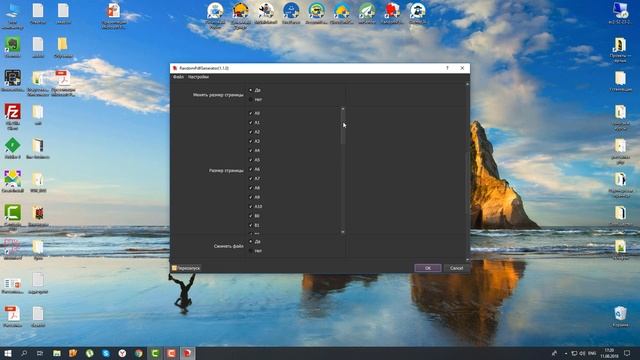Open the Файл menu in RandomPdfGenerator
640x360 pixels.
[178, 77]
